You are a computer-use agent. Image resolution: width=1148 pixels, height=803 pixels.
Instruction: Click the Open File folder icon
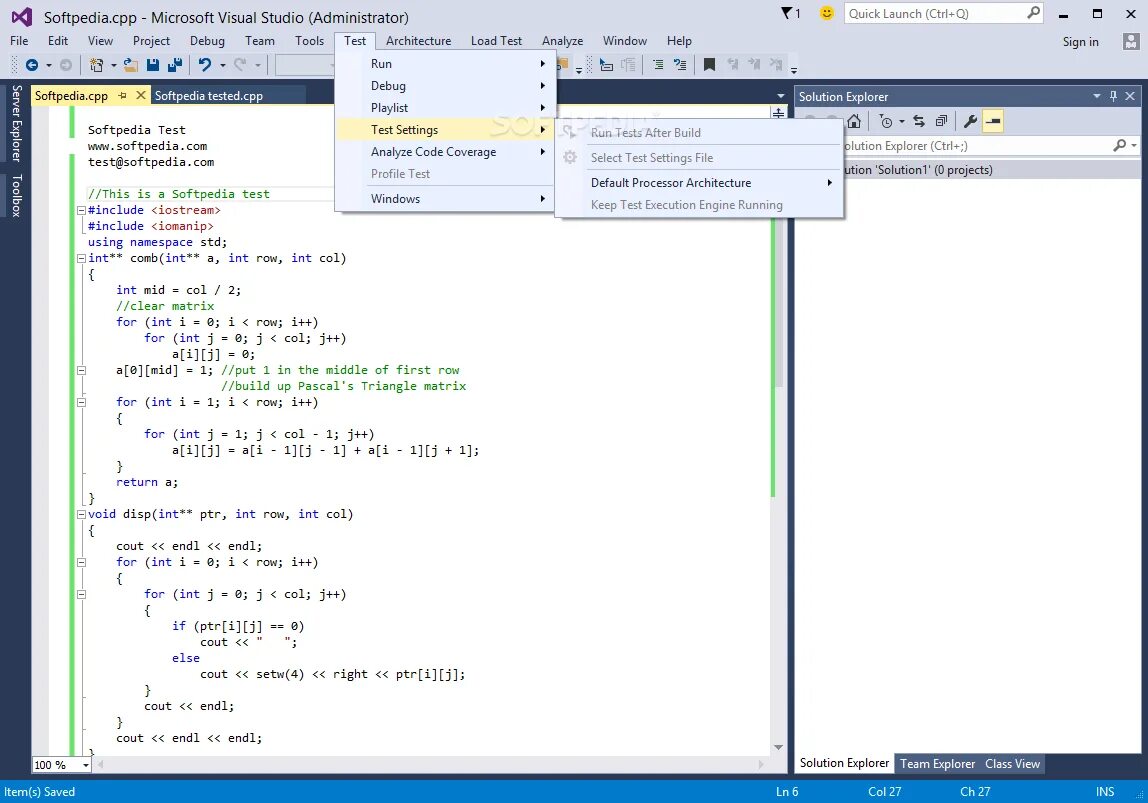point(131,65)
